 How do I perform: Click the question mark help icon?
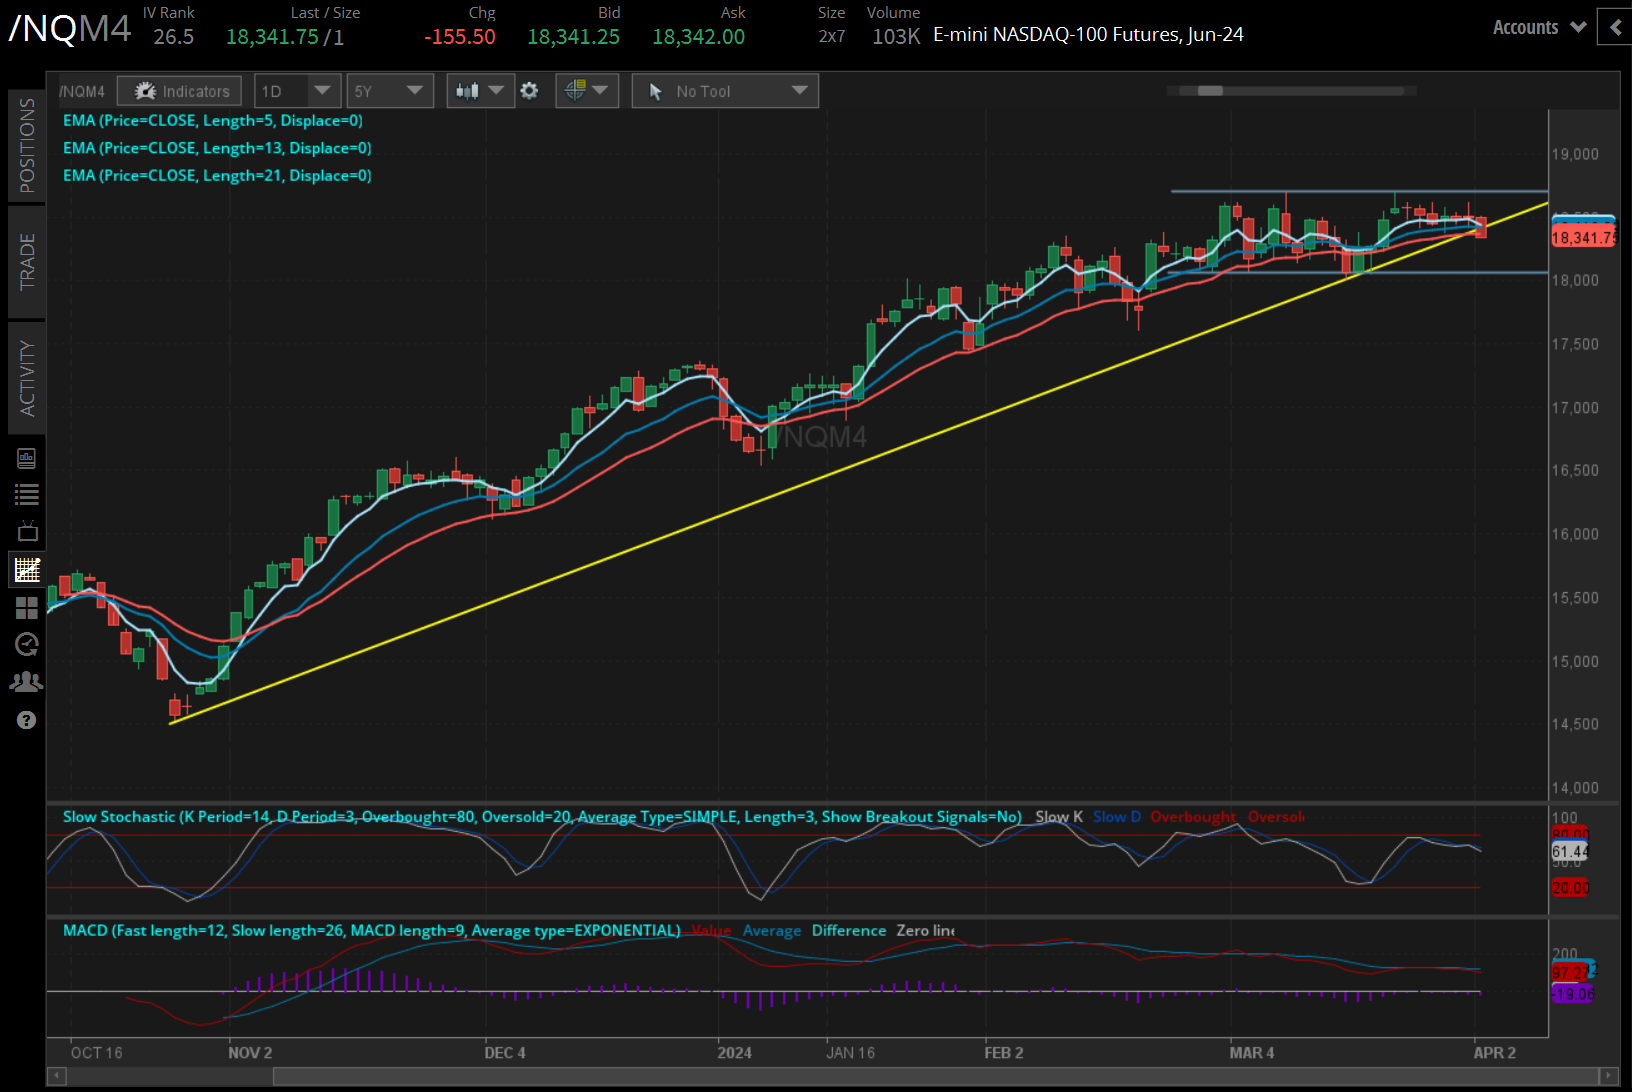click(27, 720)
